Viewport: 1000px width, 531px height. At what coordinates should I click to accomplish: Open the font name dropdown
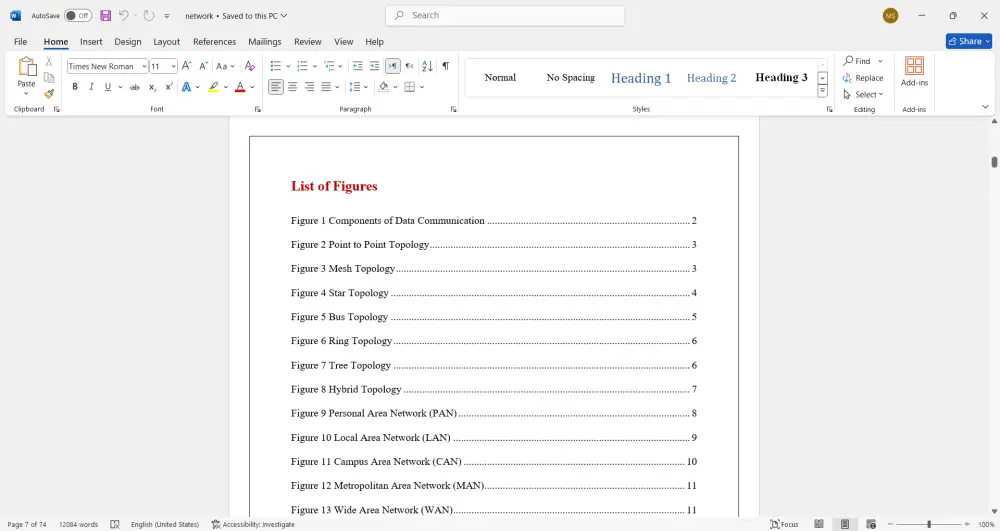(x=144, y=66)
